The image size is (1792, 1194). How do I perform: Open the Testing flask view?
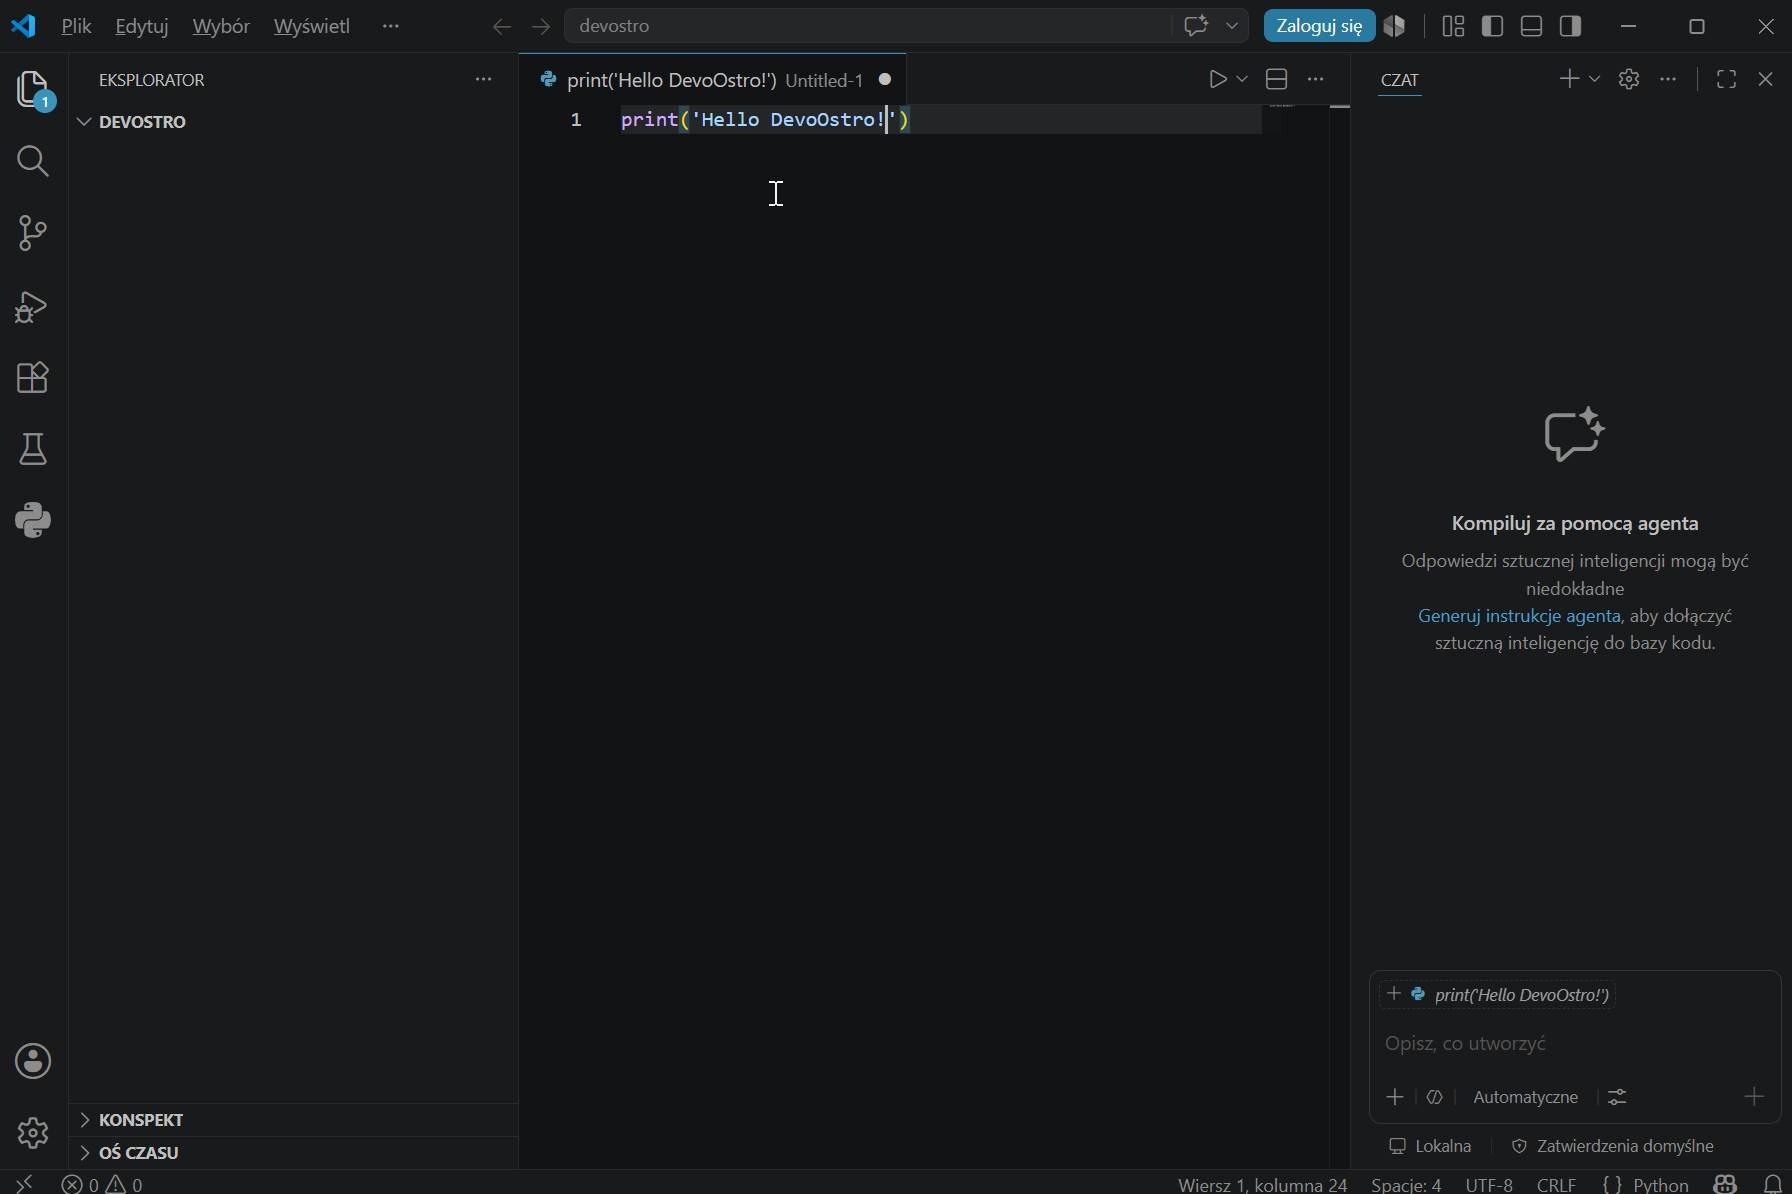click(33, 449)
